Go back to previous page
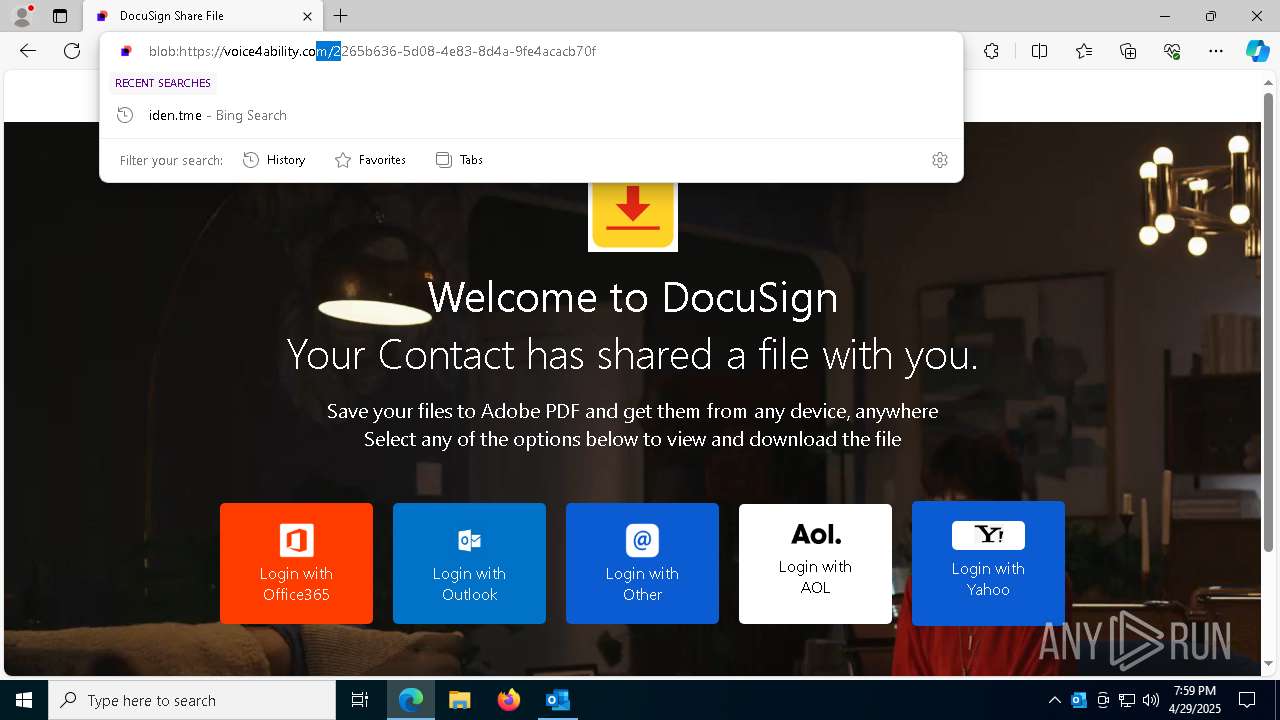The width and height of the screenshot is (1280, 720). (x=28, y=51)
